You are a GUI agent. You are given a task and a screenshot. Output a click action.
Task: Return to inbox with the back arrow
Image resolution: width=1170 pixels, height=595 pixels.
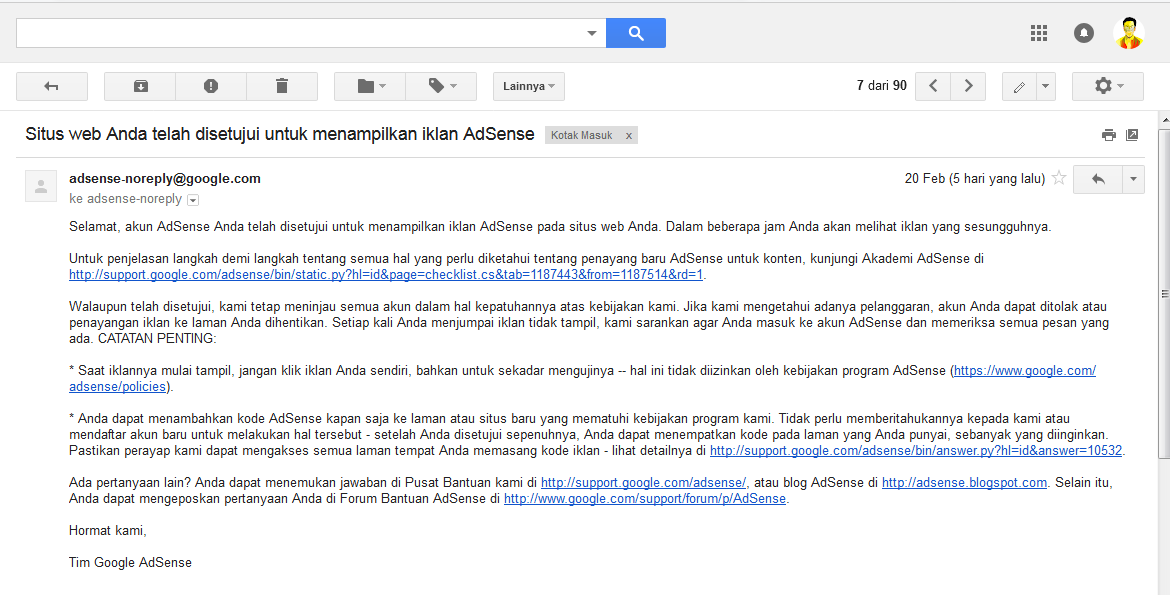[52, 86]
